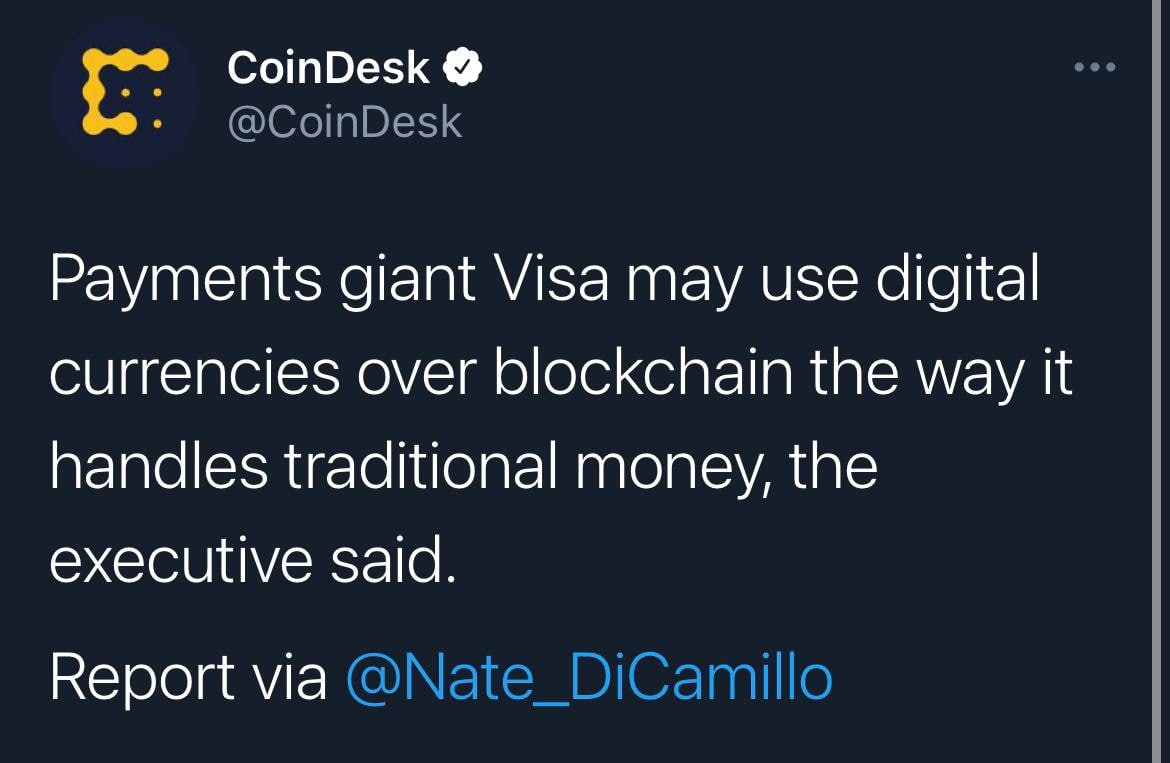This screenshot has height=763, width=1170.
Task: Select the tweet text starting 'Payments giant Visa'
Action: [x=561, y=419]
